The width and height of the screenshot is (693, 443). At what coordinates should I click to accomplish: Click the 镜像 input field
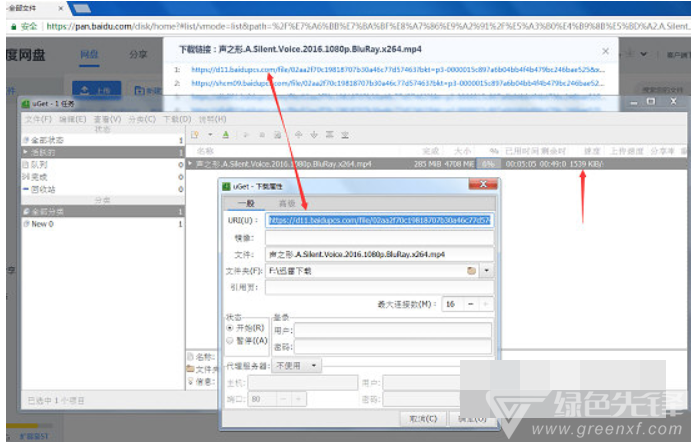(x=380, y=237)
